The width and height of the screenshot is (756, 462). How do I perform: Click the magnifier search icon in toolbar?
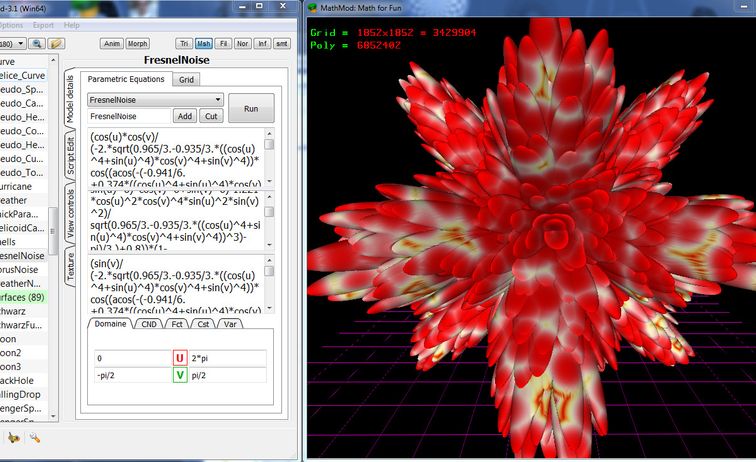[x=36, y=44]
